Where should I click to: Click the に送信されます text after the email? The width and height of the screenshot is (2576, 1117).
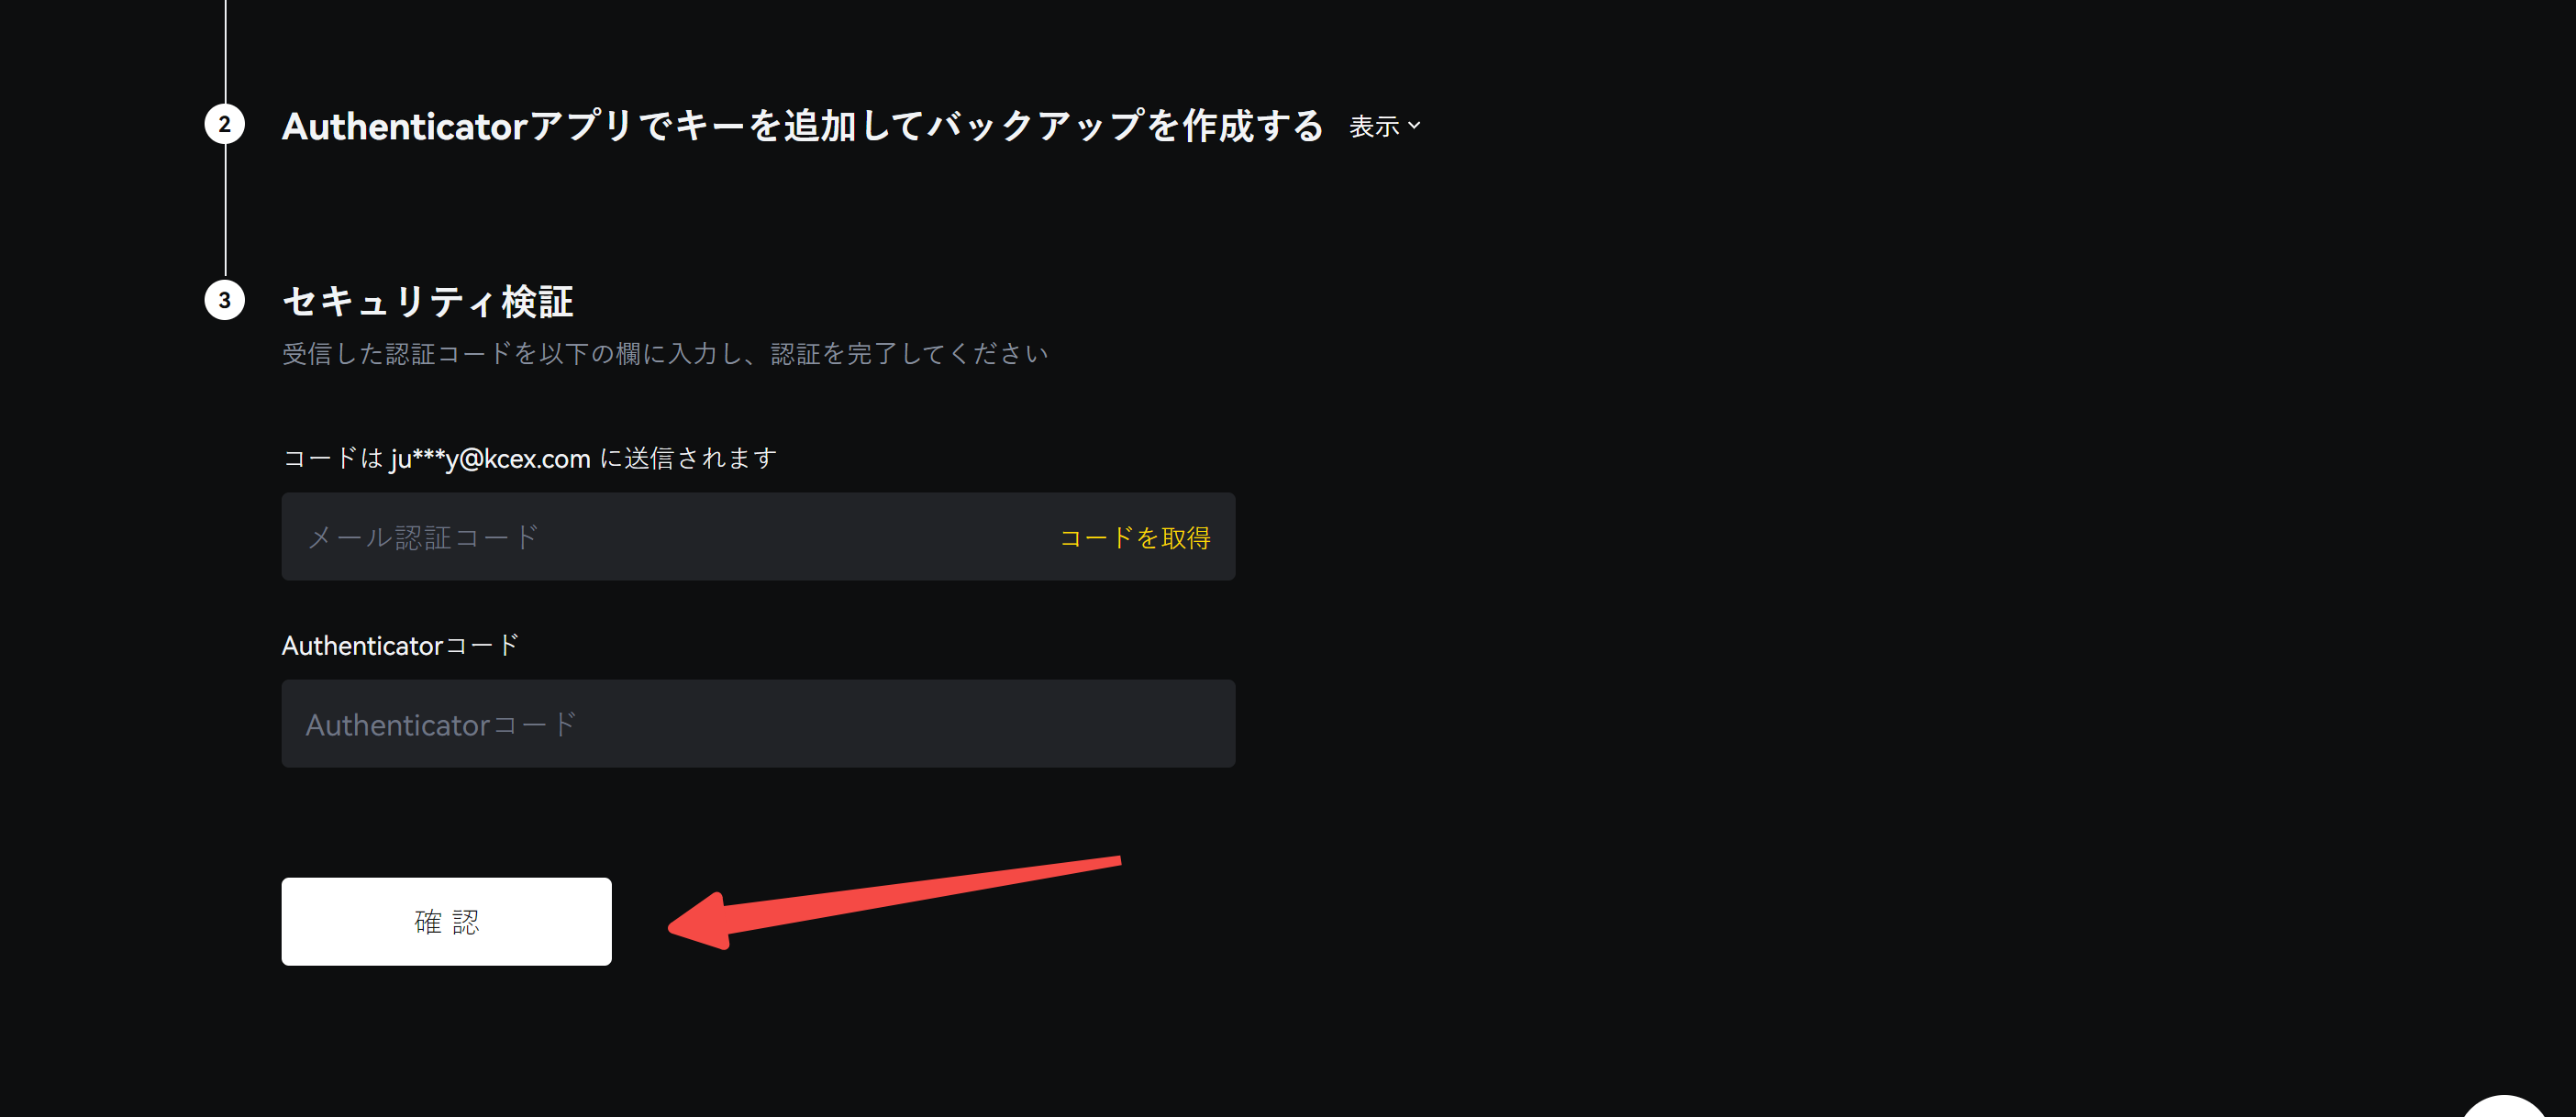pos(688,459)
